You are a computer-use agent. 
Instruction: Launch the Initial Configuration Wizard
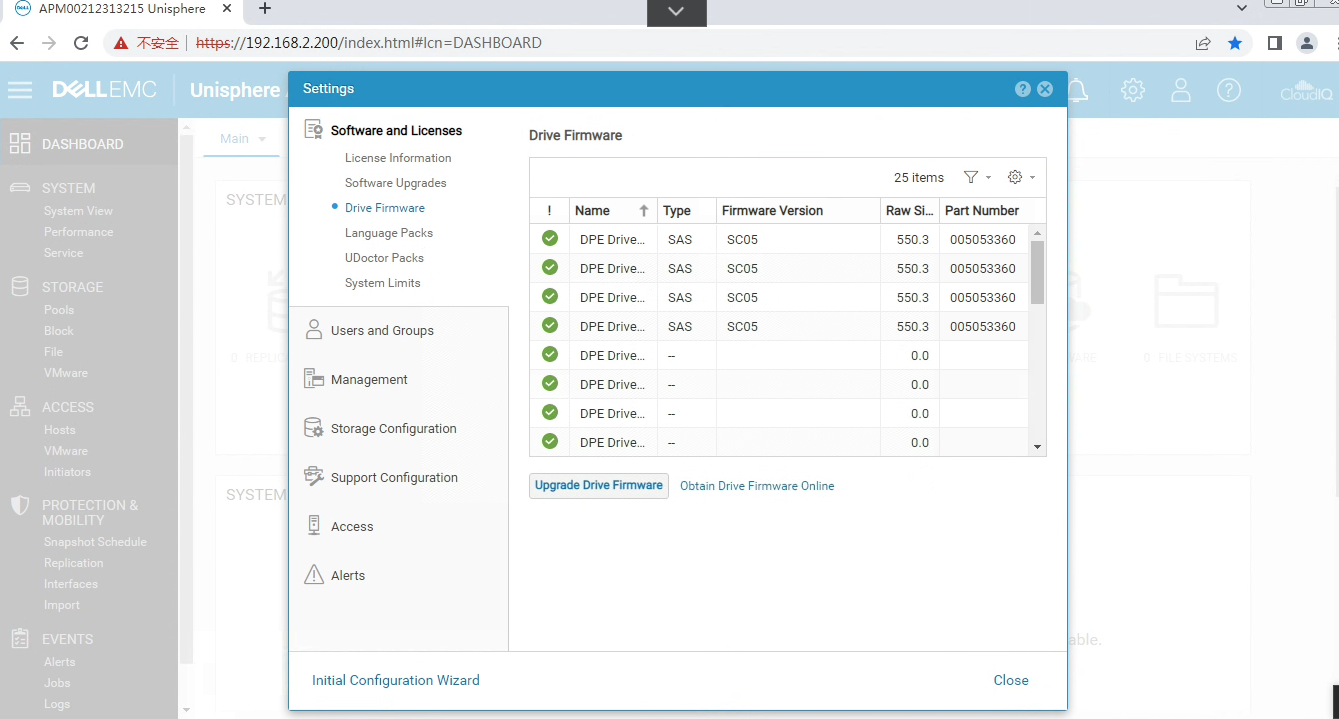pos(396,680)
